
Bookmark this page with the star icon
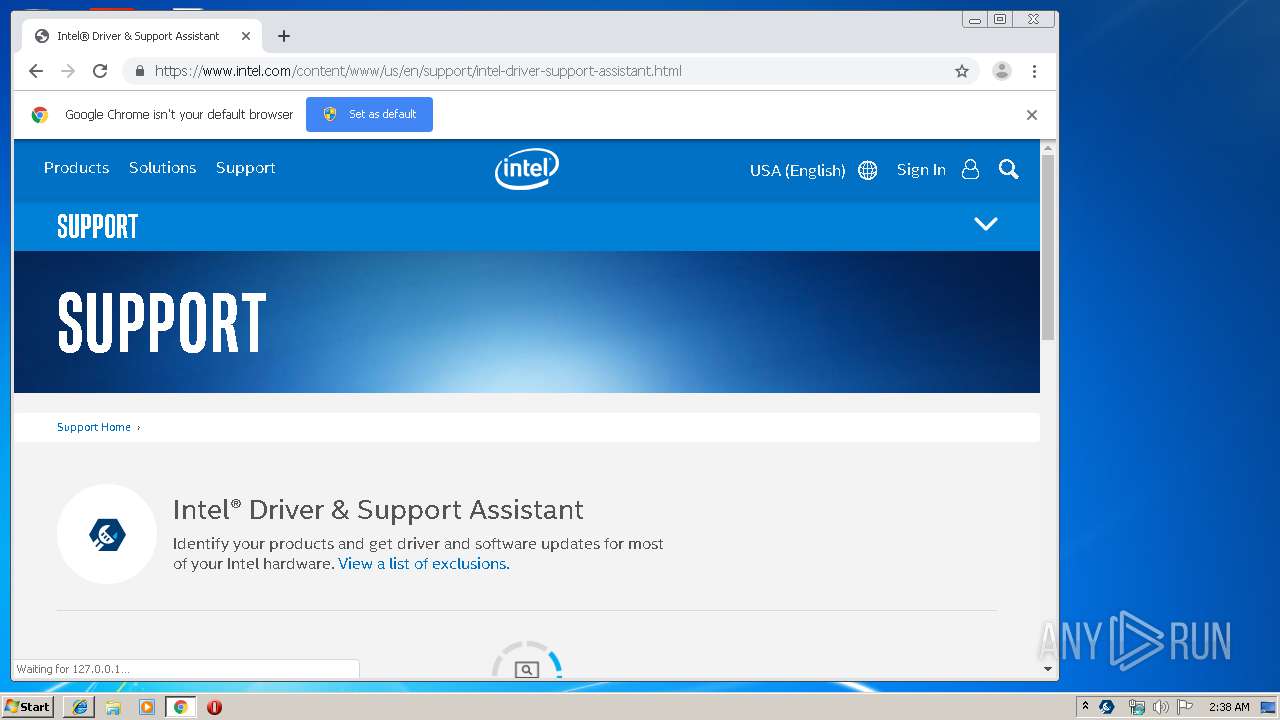click(x=962, y=71)
